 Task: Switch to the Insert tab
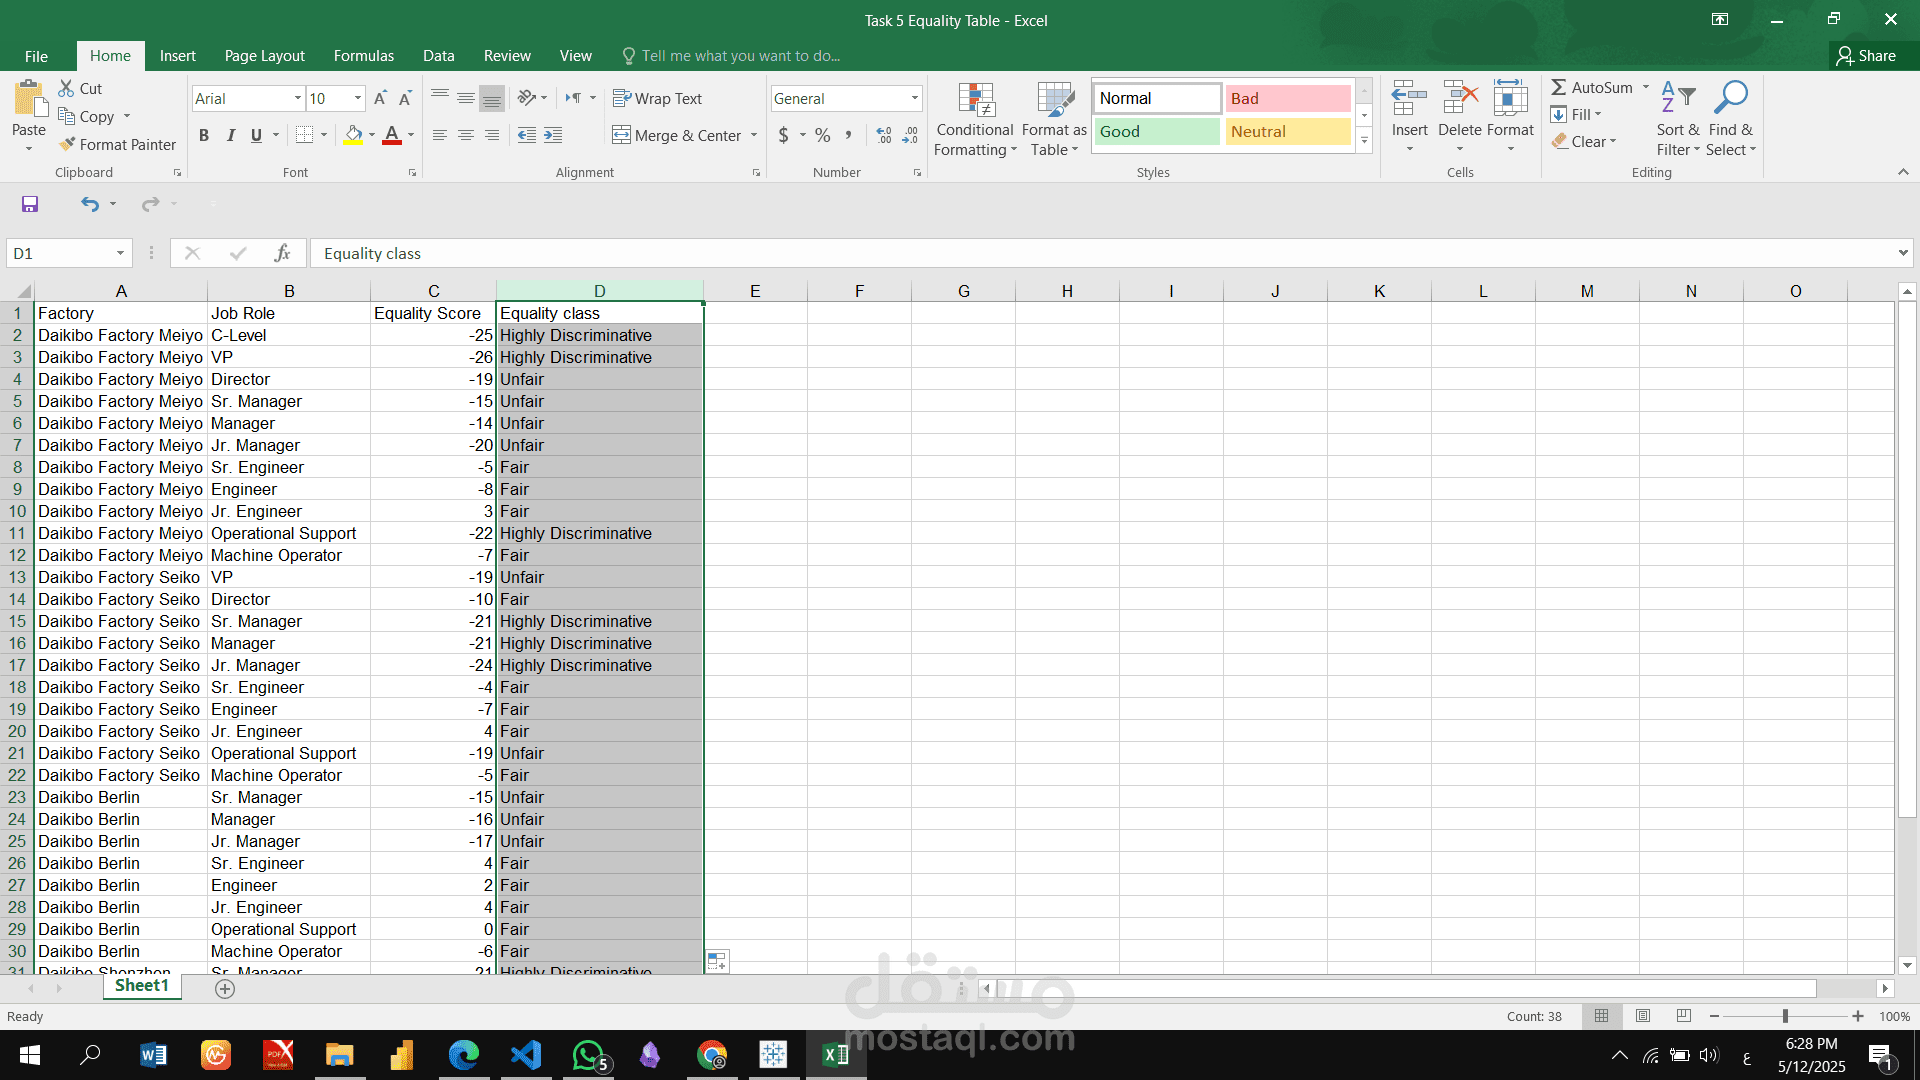tap(177, 56)
